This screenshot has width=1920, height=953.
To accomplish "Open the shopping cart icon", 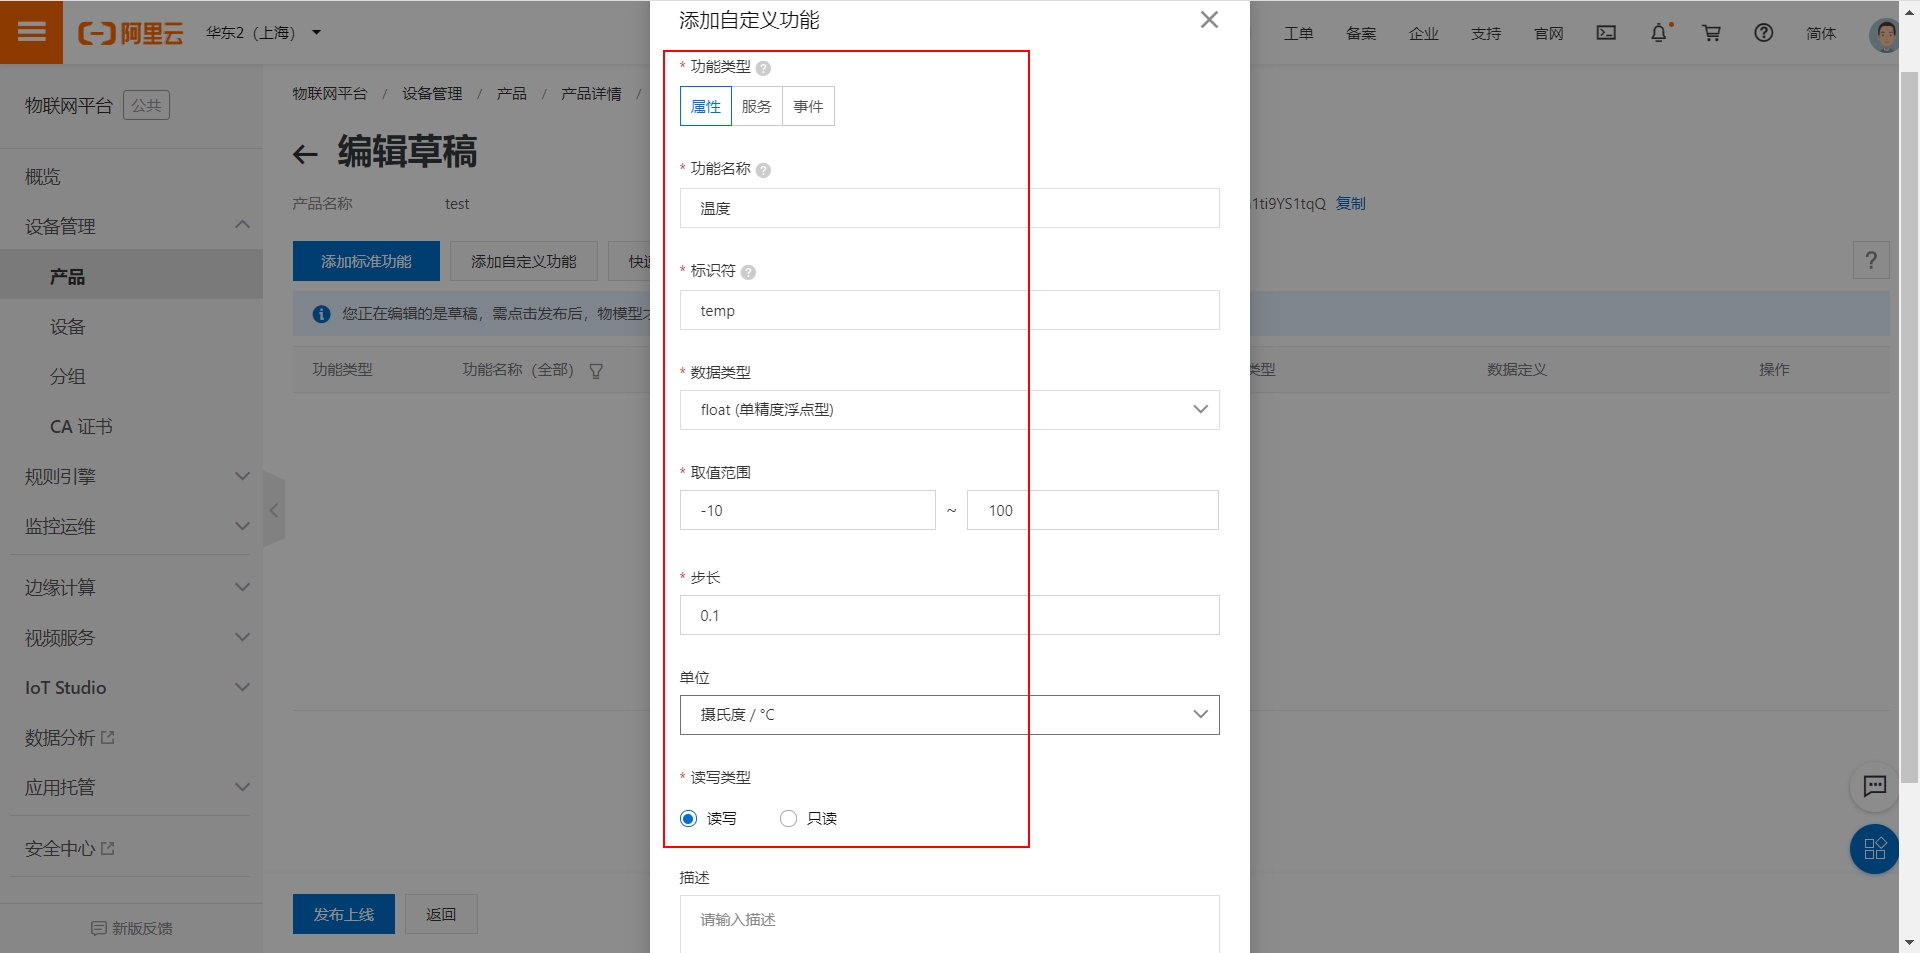I will (1712, 33).
